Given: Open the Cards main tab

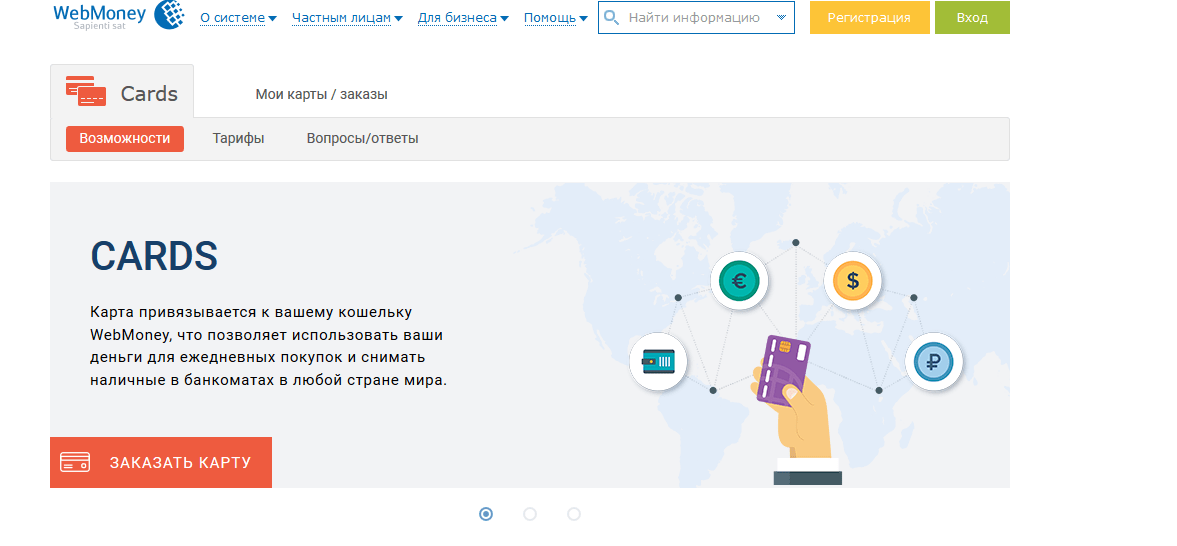Looking at the screenshot, I should click(x=122, y=92).
